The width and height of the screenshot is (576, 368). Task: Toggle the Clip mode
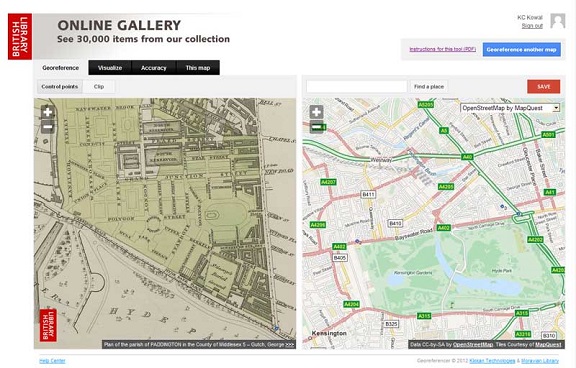pos(99,87)
